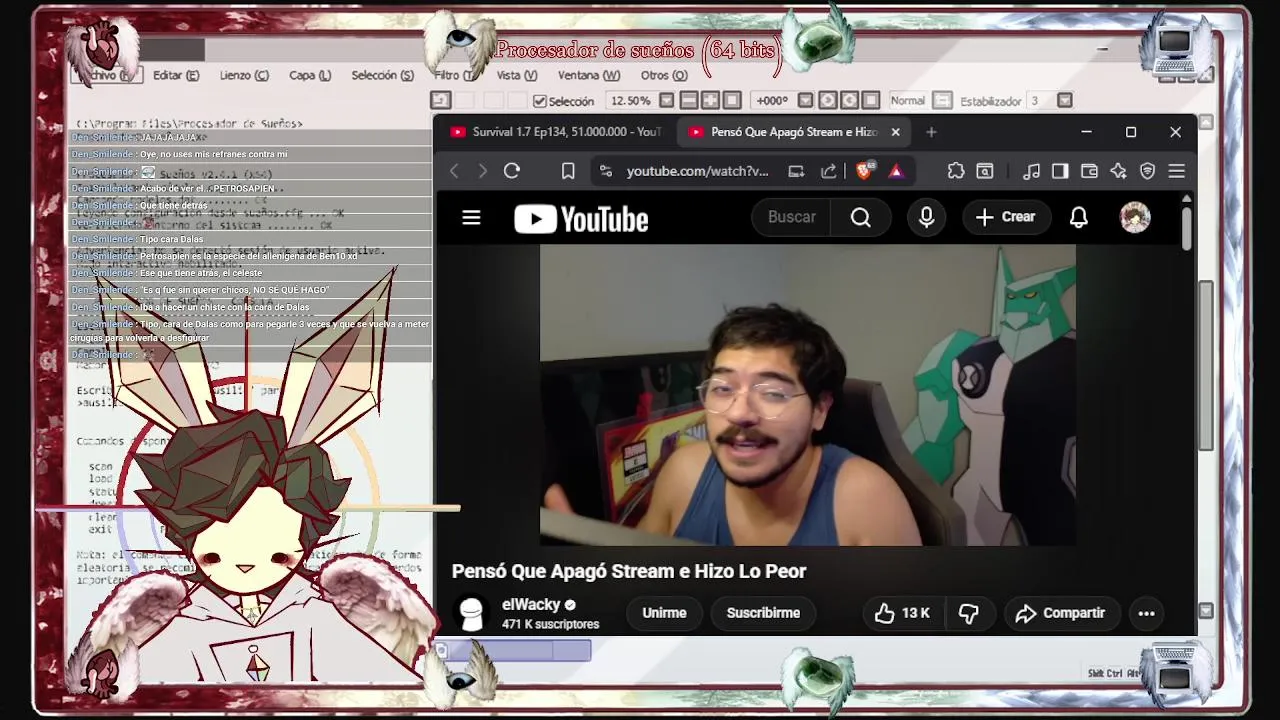This screenshot has height=720, width=1280.
Task: Click the youtube.com address bar URL
Action: coord(698,171)
